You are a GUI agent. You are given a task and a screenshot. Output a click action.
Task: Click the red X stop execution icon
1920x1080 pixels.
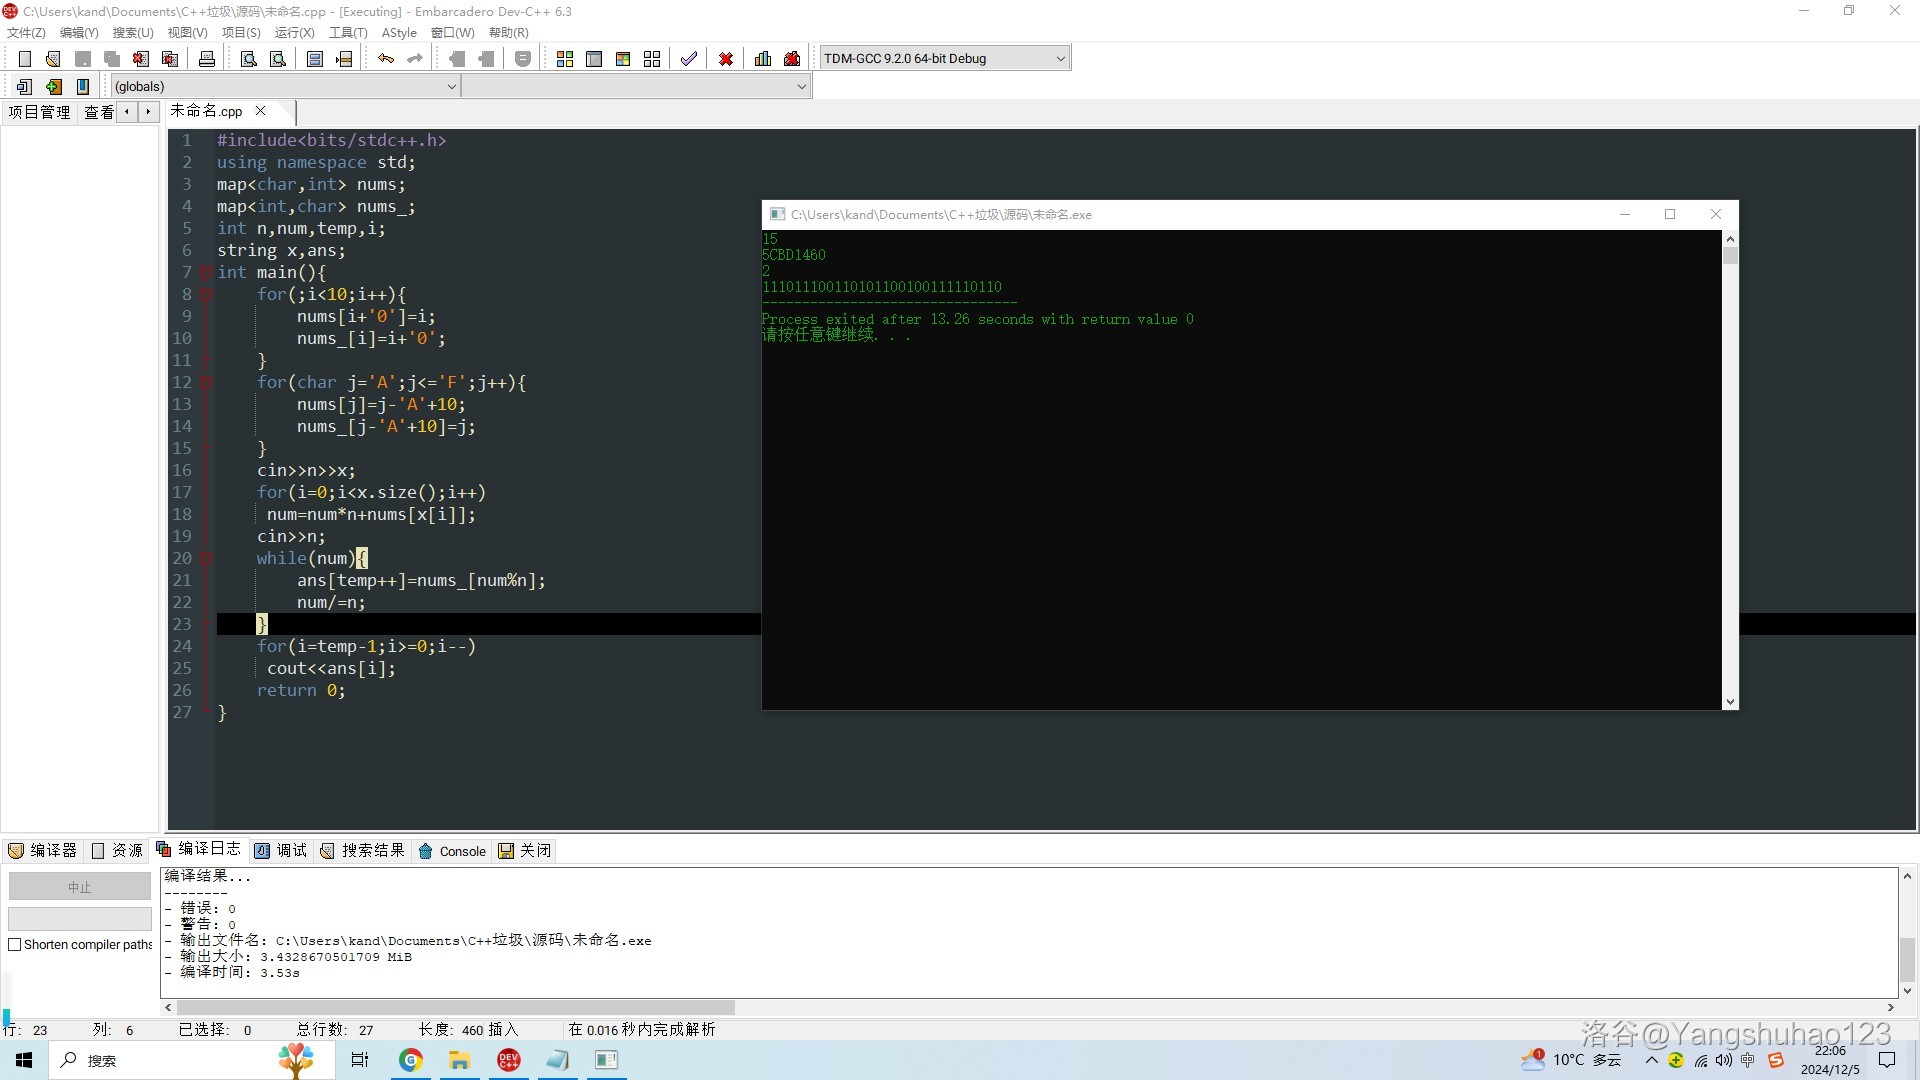tap(726, 59)
